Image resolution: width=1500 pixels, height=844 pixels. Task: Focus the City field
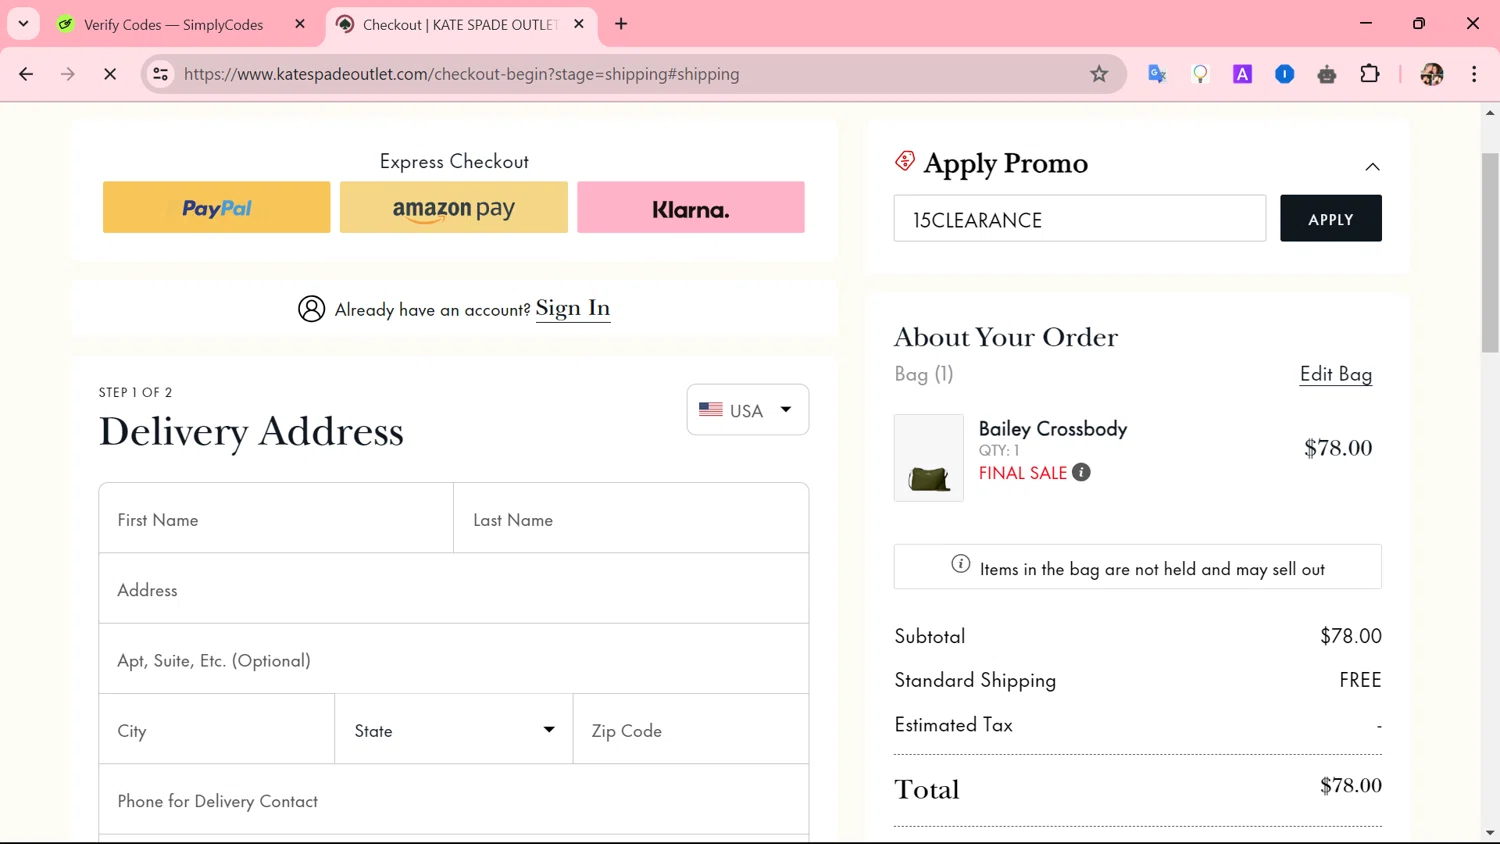click(217, 730)
